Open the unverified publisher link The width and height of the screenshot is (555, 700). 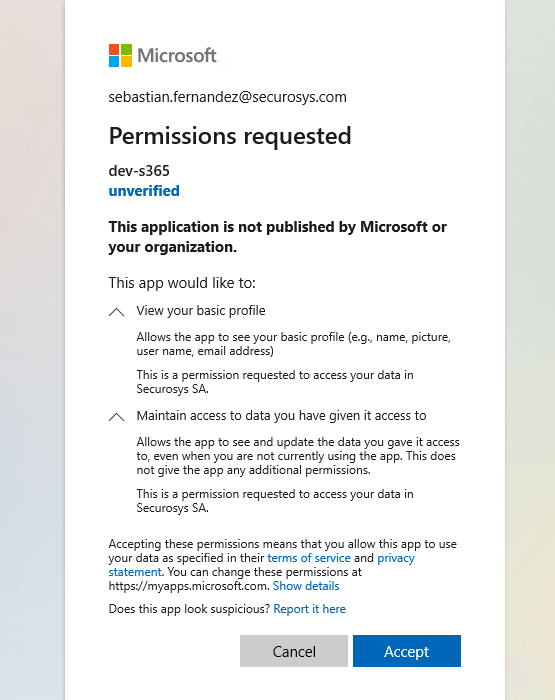coord(144,191)
